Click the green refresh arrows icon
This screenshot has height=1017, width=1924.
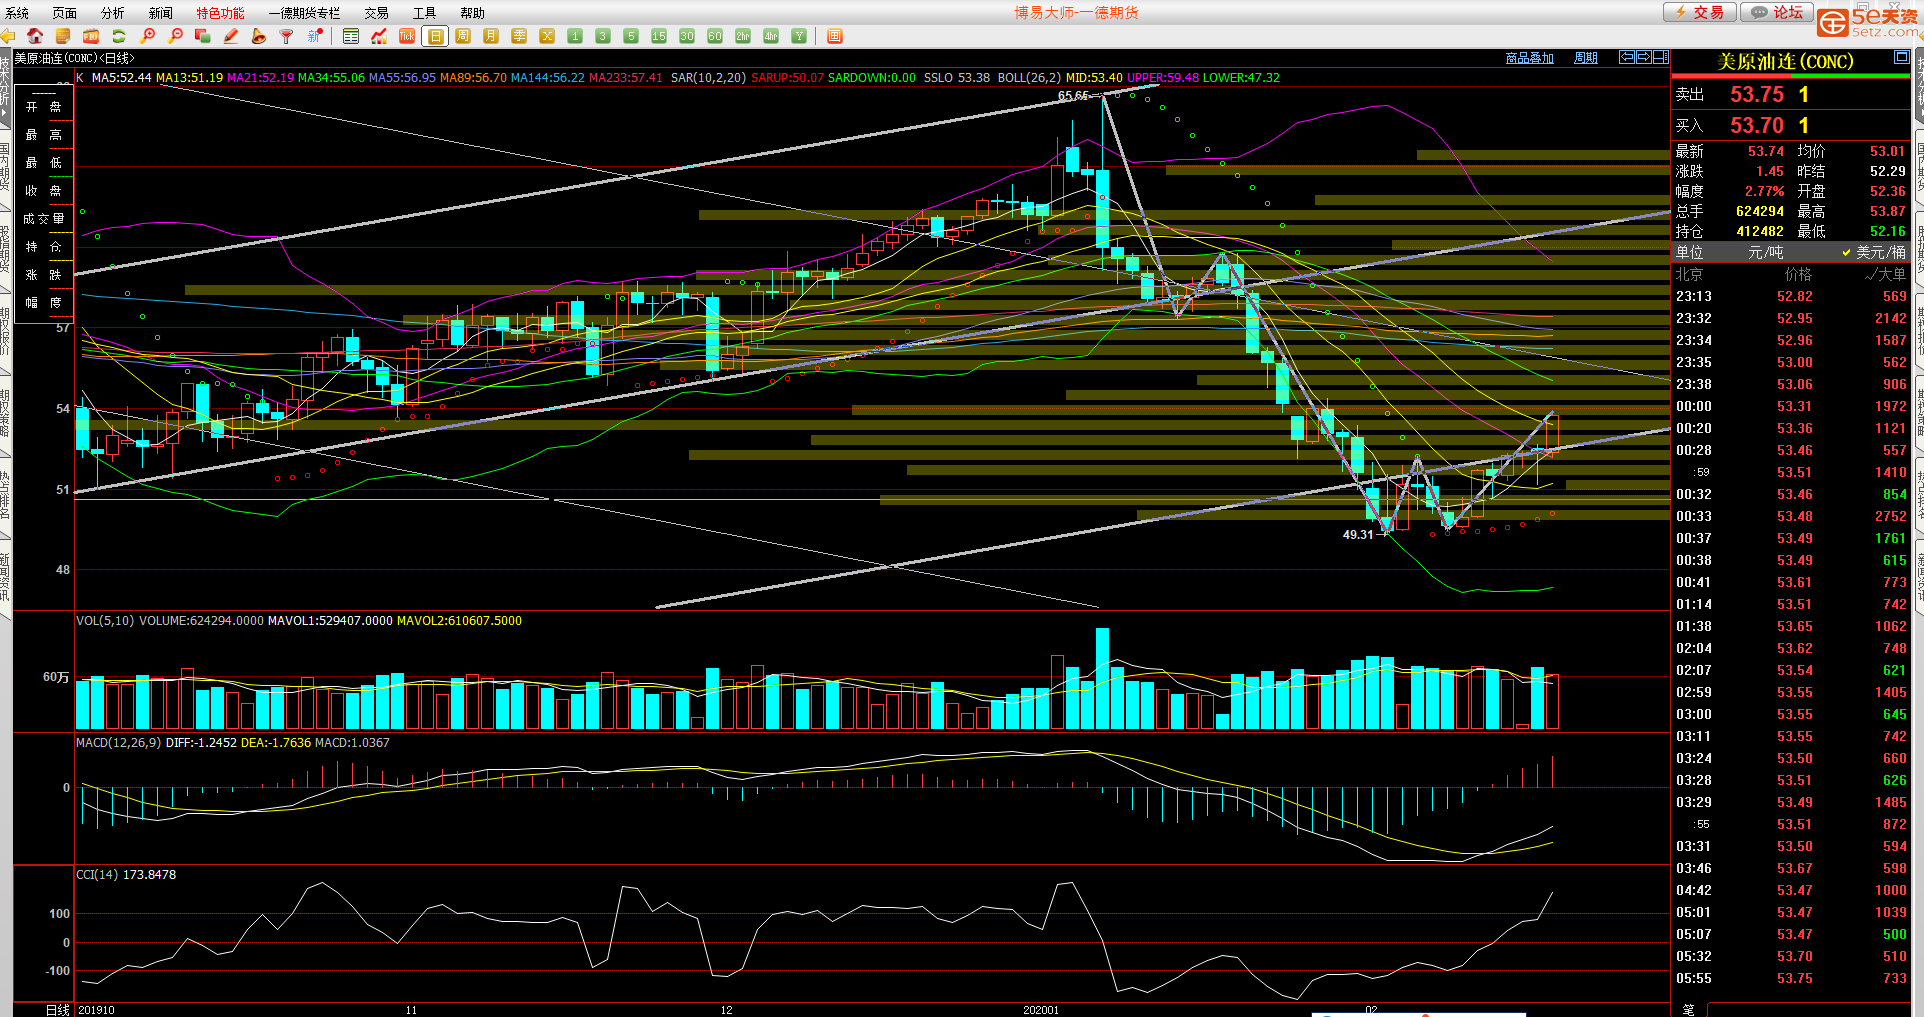point(118,36)
